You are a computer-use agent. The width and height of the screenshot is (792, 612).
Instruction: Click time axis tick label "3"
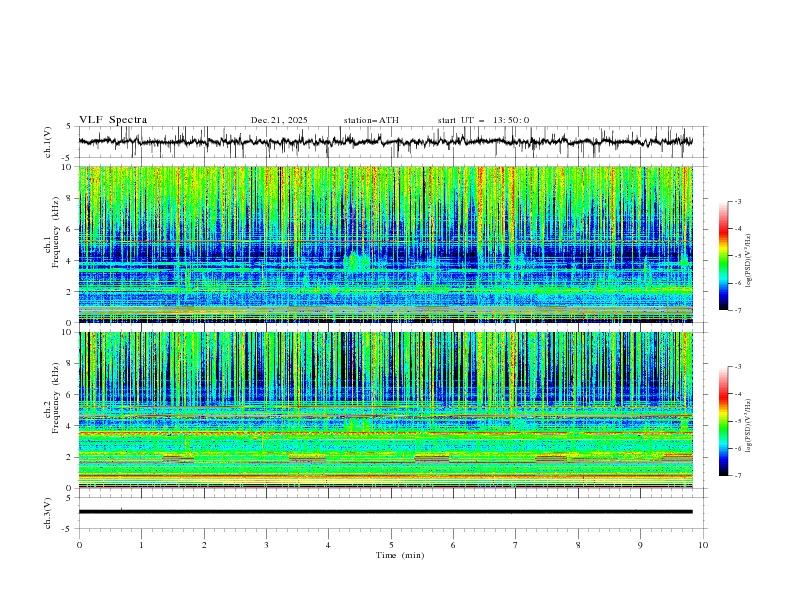click(266, 545)
